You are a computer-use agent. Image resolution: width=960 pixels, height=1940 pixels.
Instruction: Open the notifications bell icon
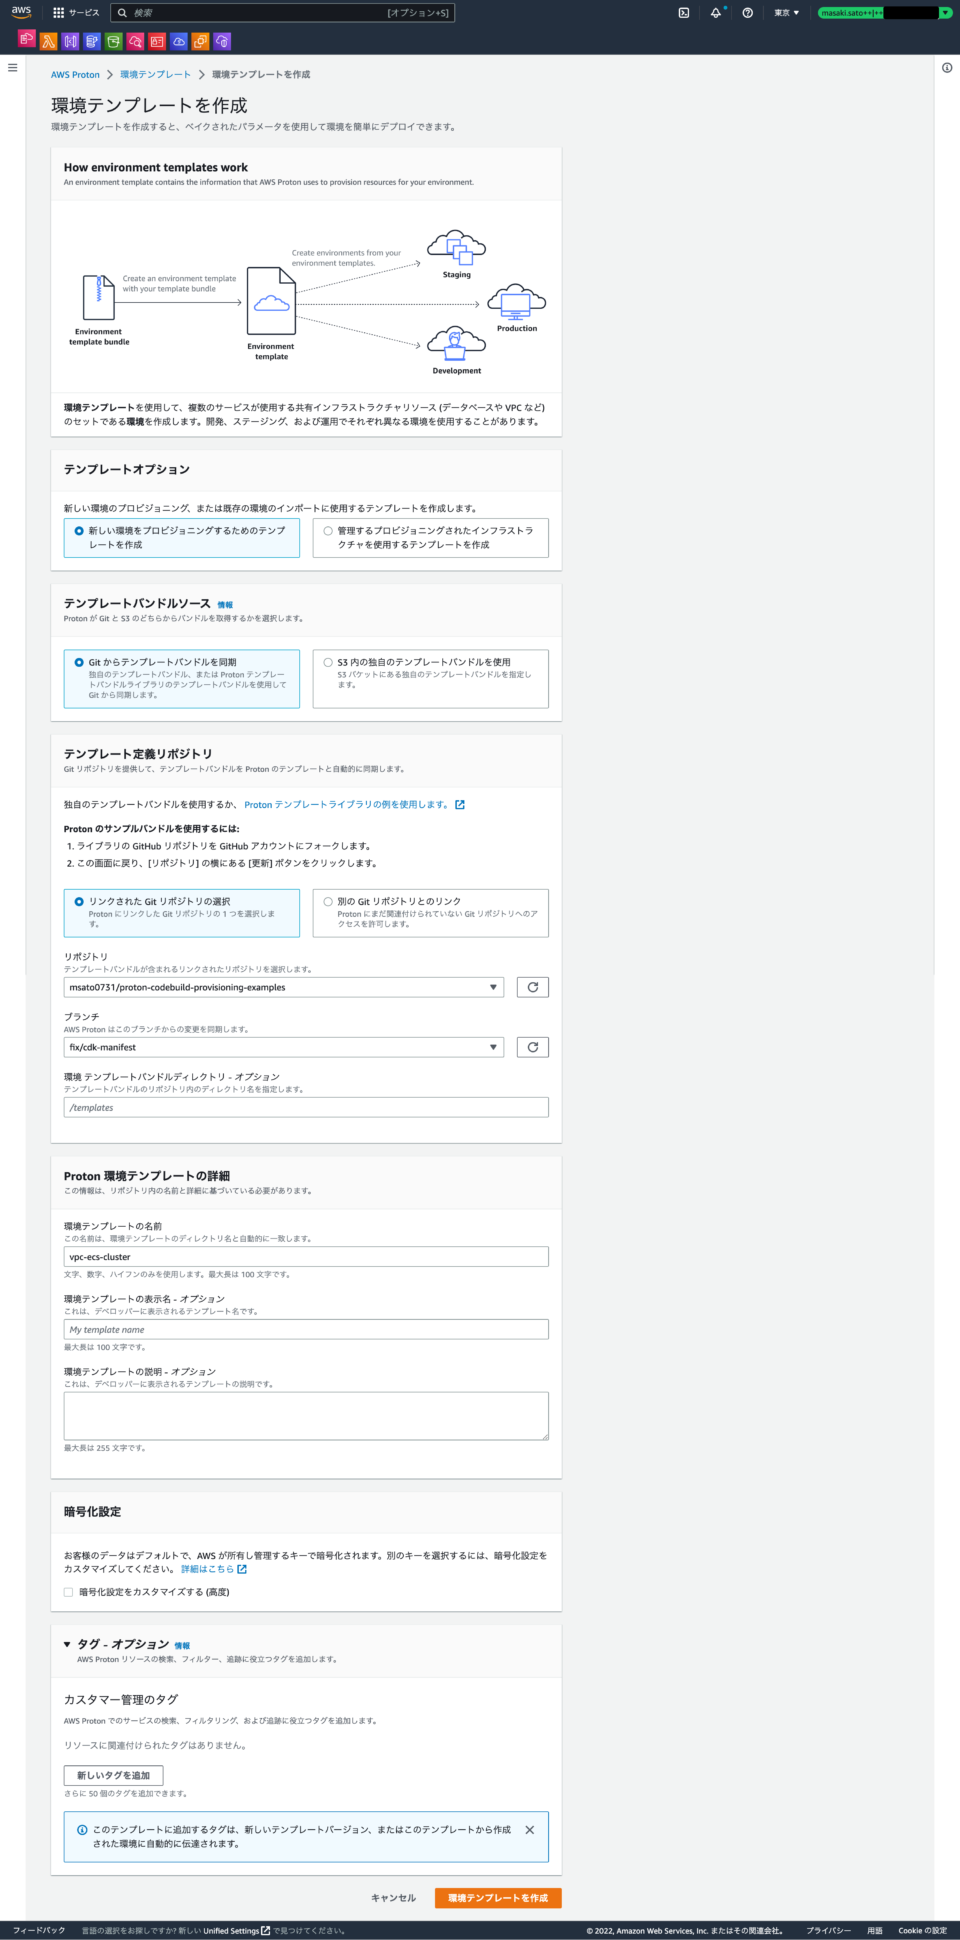coord(716,13)
